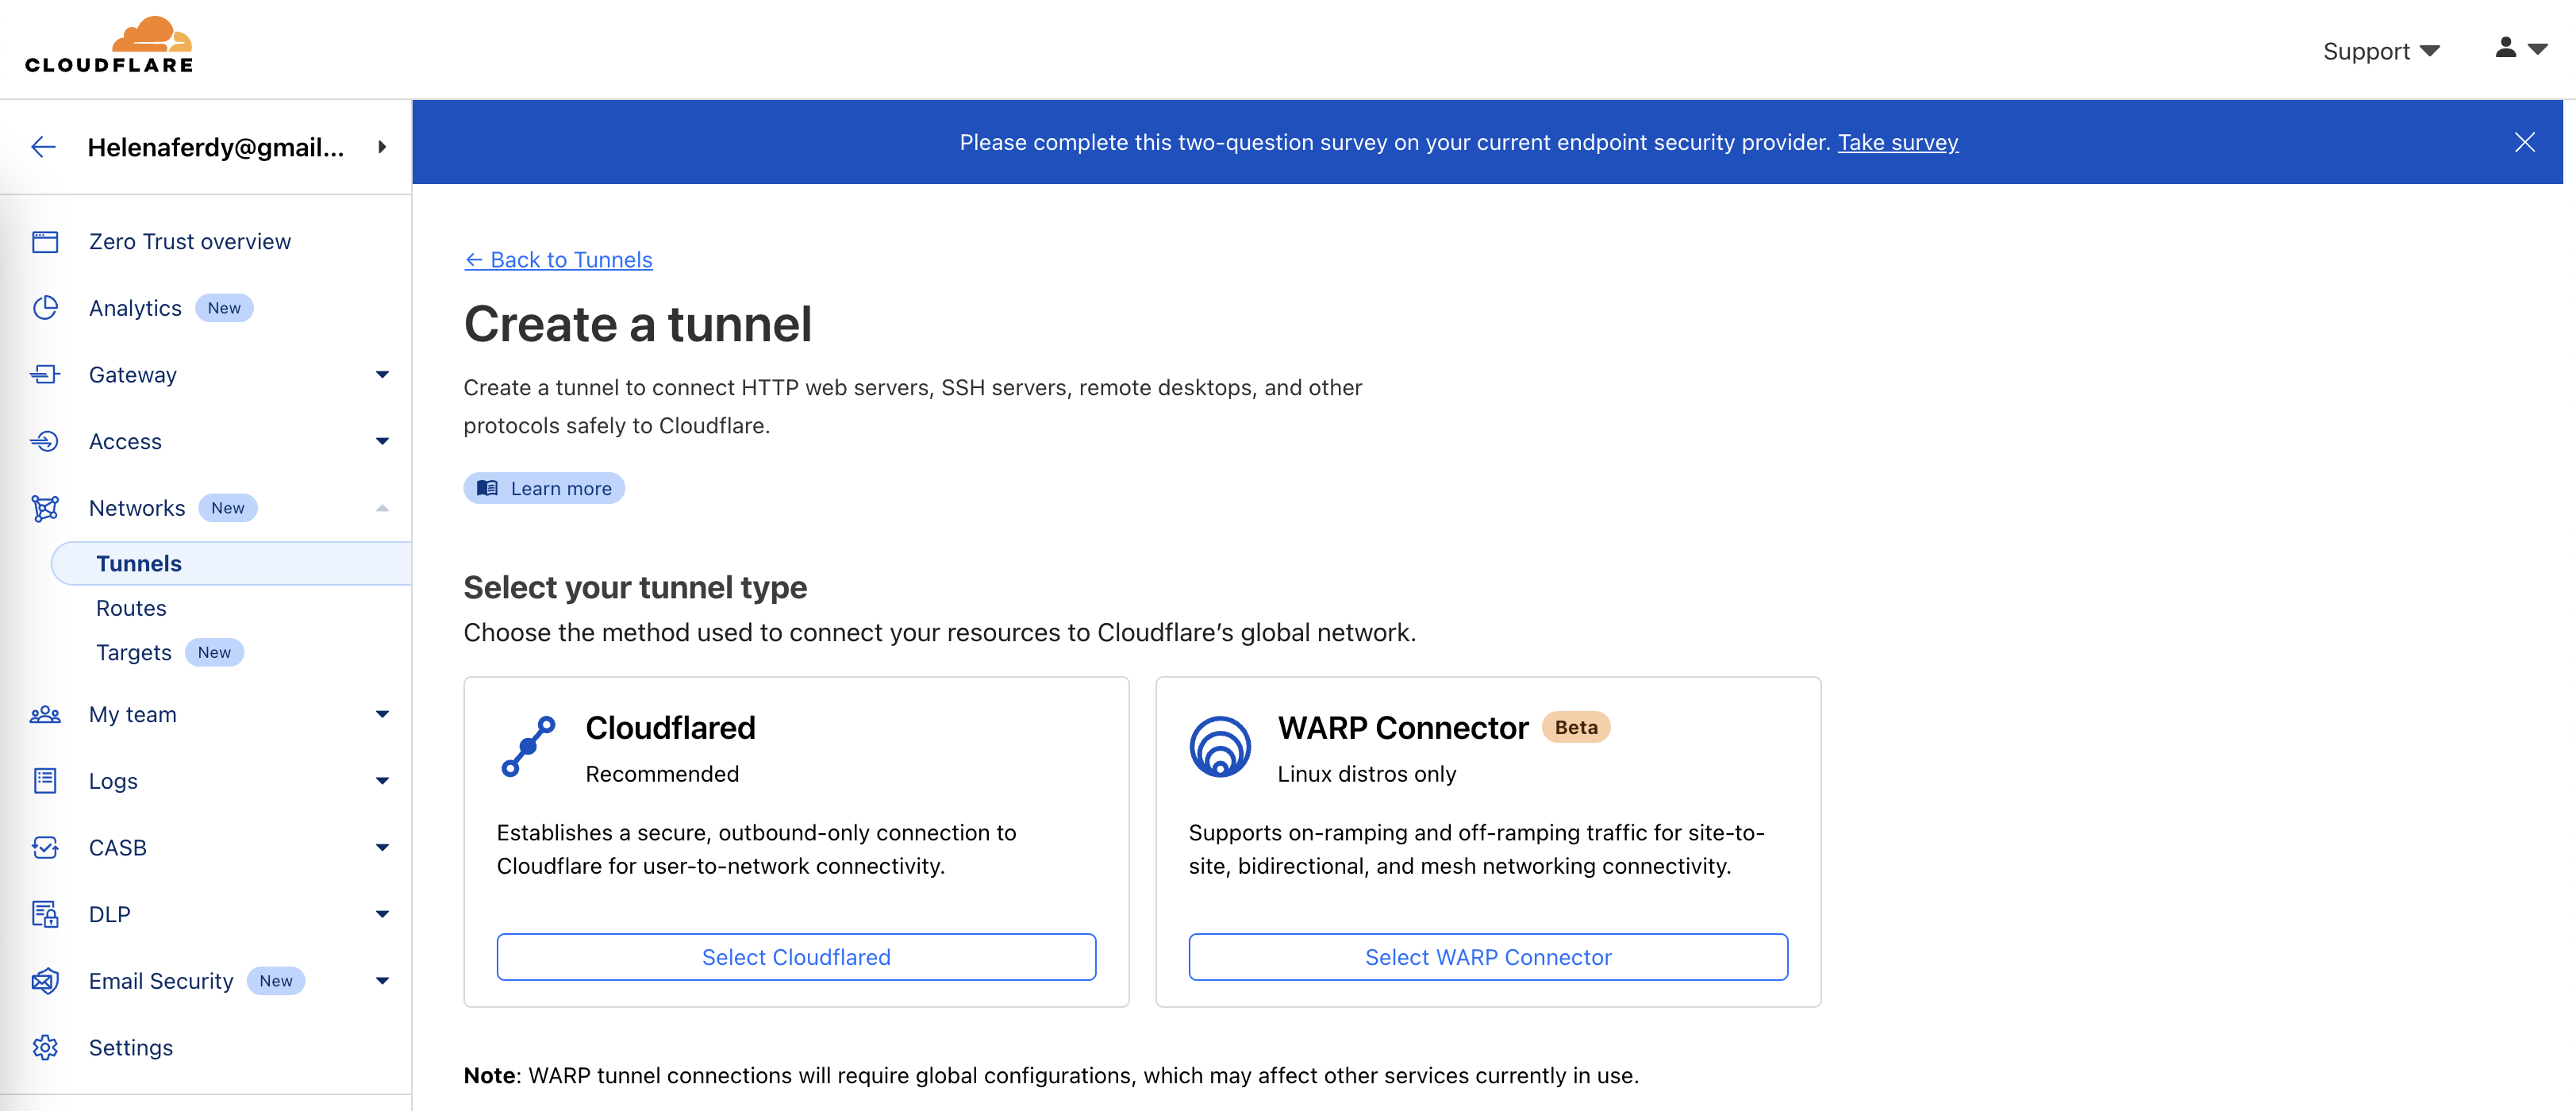Select the Tunnels sidebar item
2576x1111 pixels.
pyautogui.click(x=139, y=564)
